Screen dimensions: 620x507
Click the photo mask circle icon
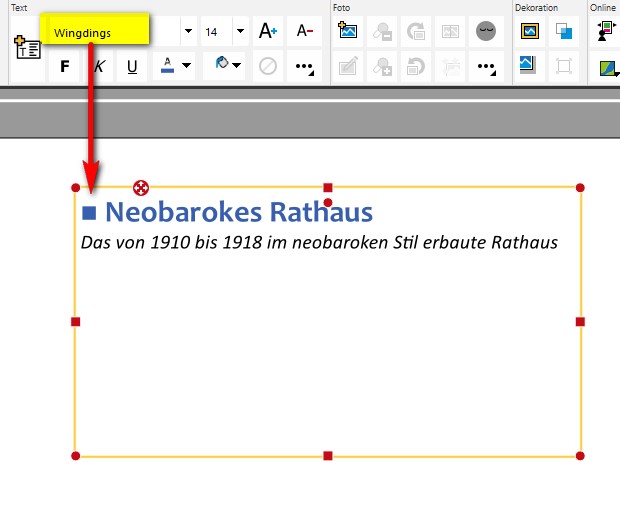click(486, 31)
